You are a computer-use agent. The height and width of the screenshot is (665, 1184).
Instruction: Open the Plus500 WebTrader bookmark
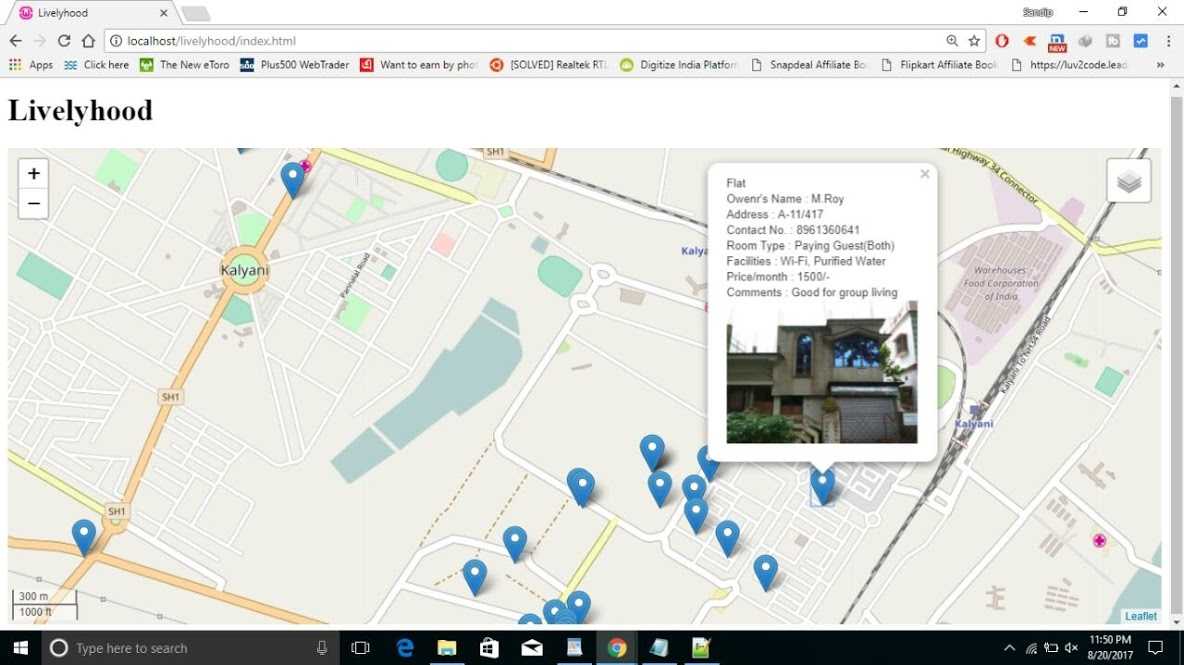pyautogui.click(x=295, y=65)
